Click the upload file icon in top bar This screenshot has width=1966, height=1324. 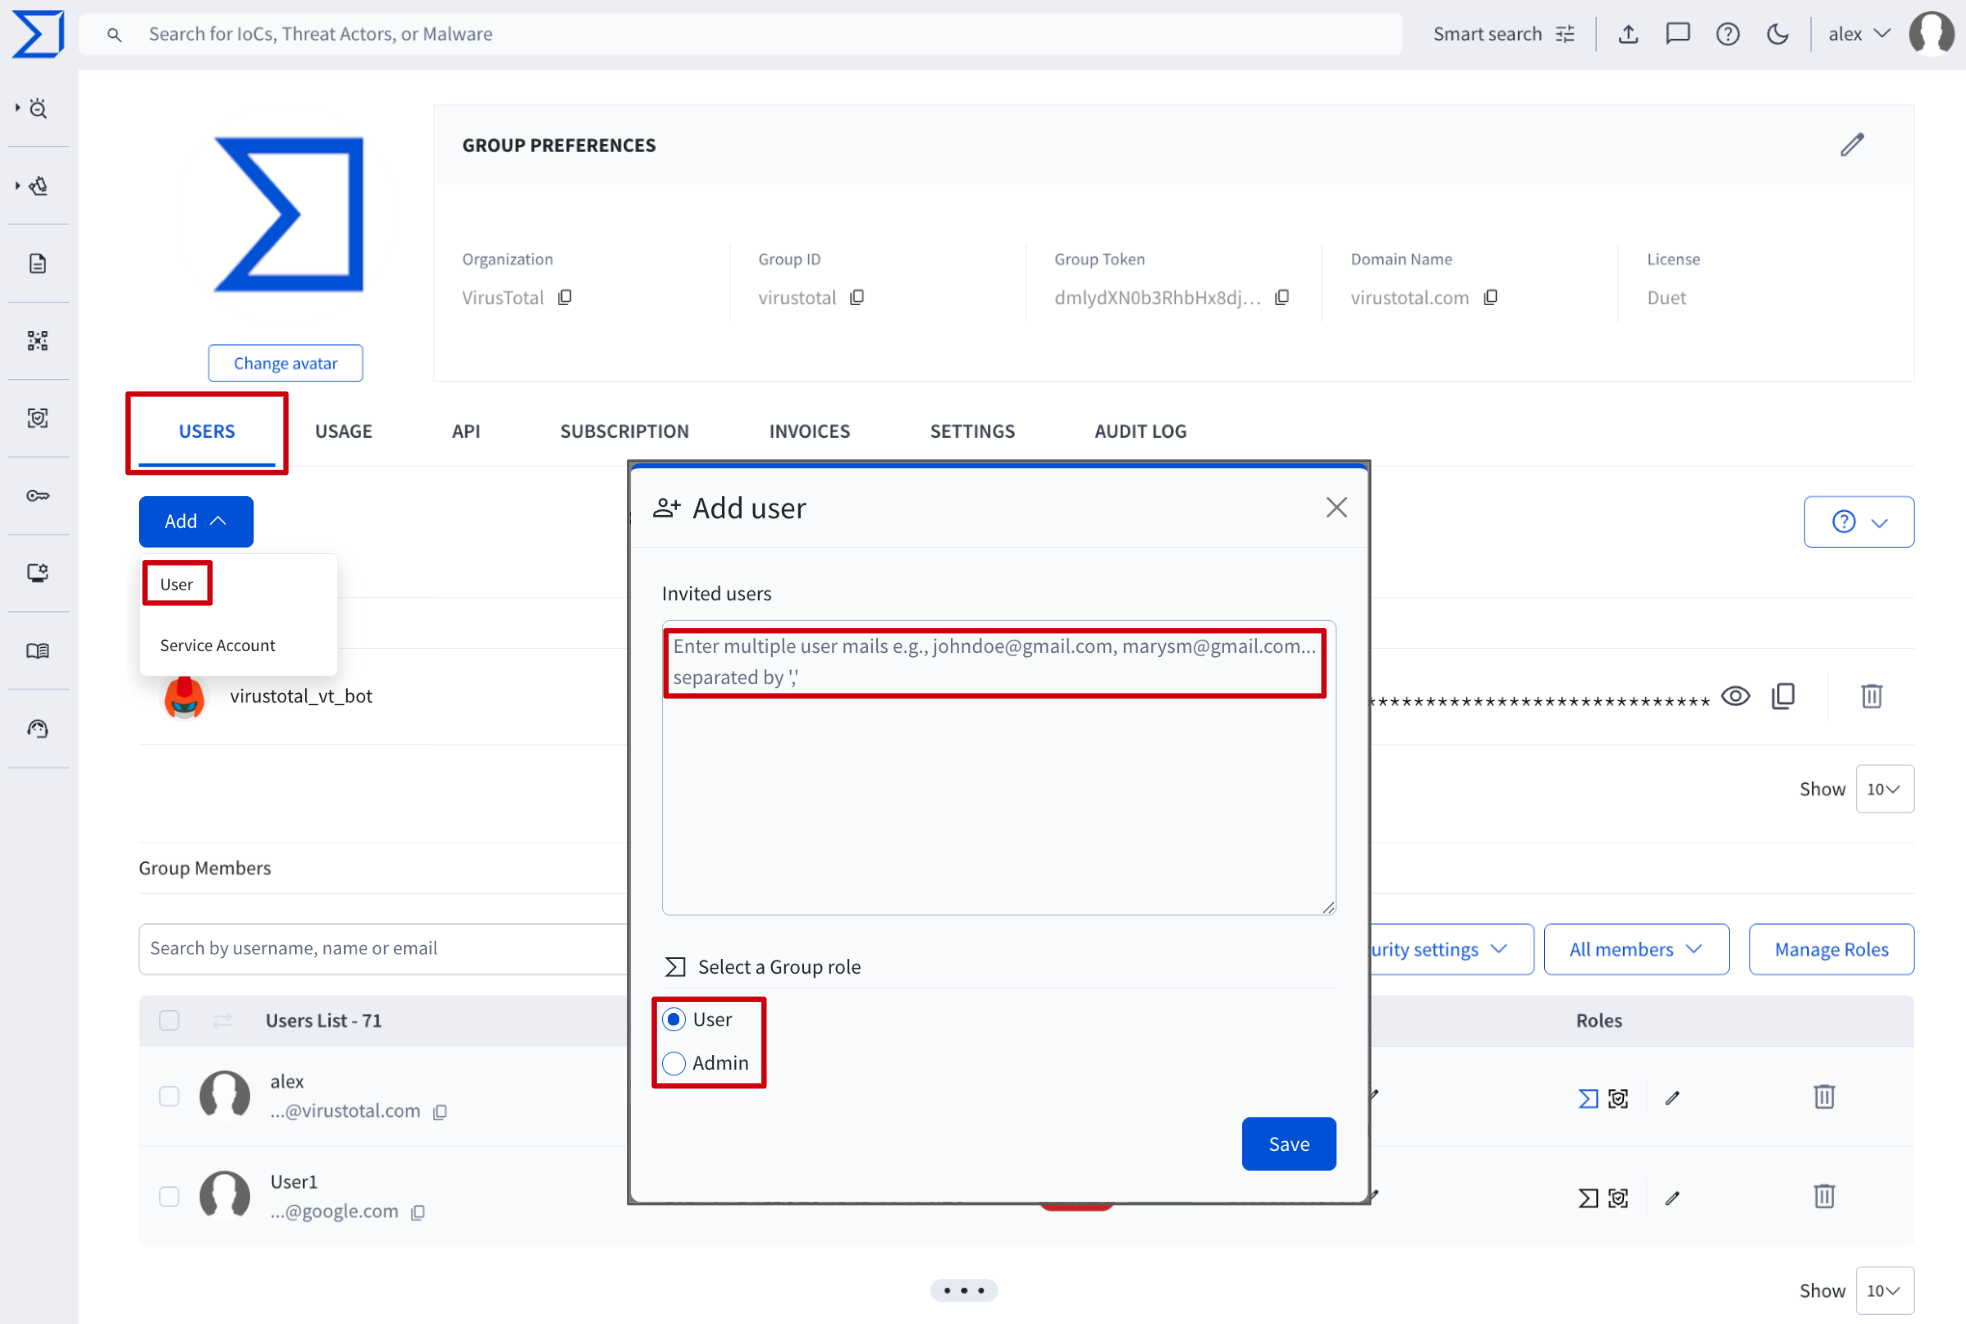1628,34
